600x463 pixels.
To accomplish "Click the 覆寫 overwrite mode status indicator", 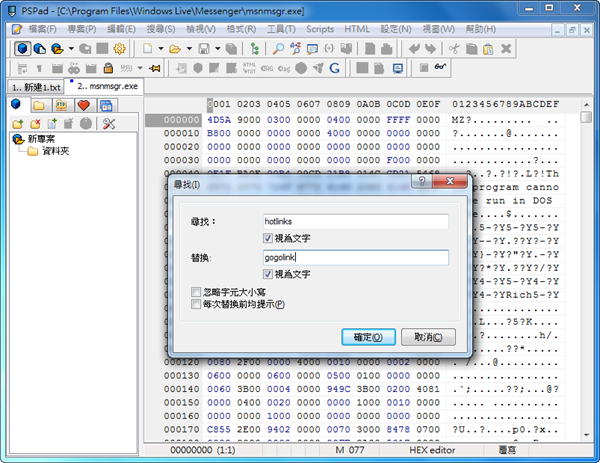I will click(x=507, y=450).
